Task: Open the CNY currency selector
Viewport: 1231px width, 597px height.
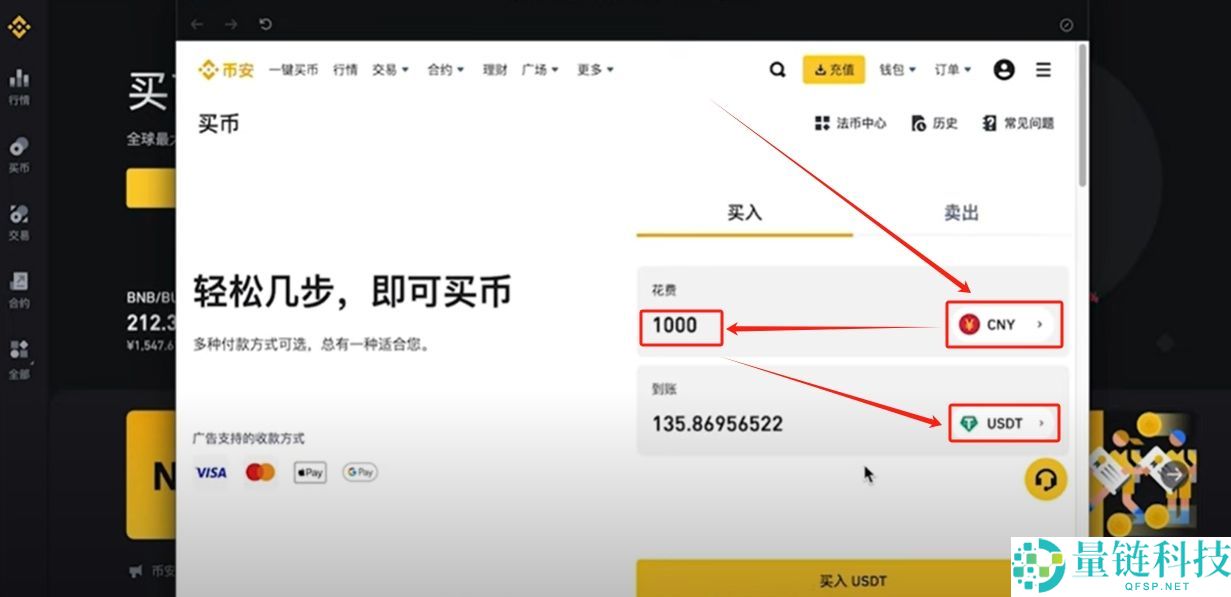Action: [1003, 324]
